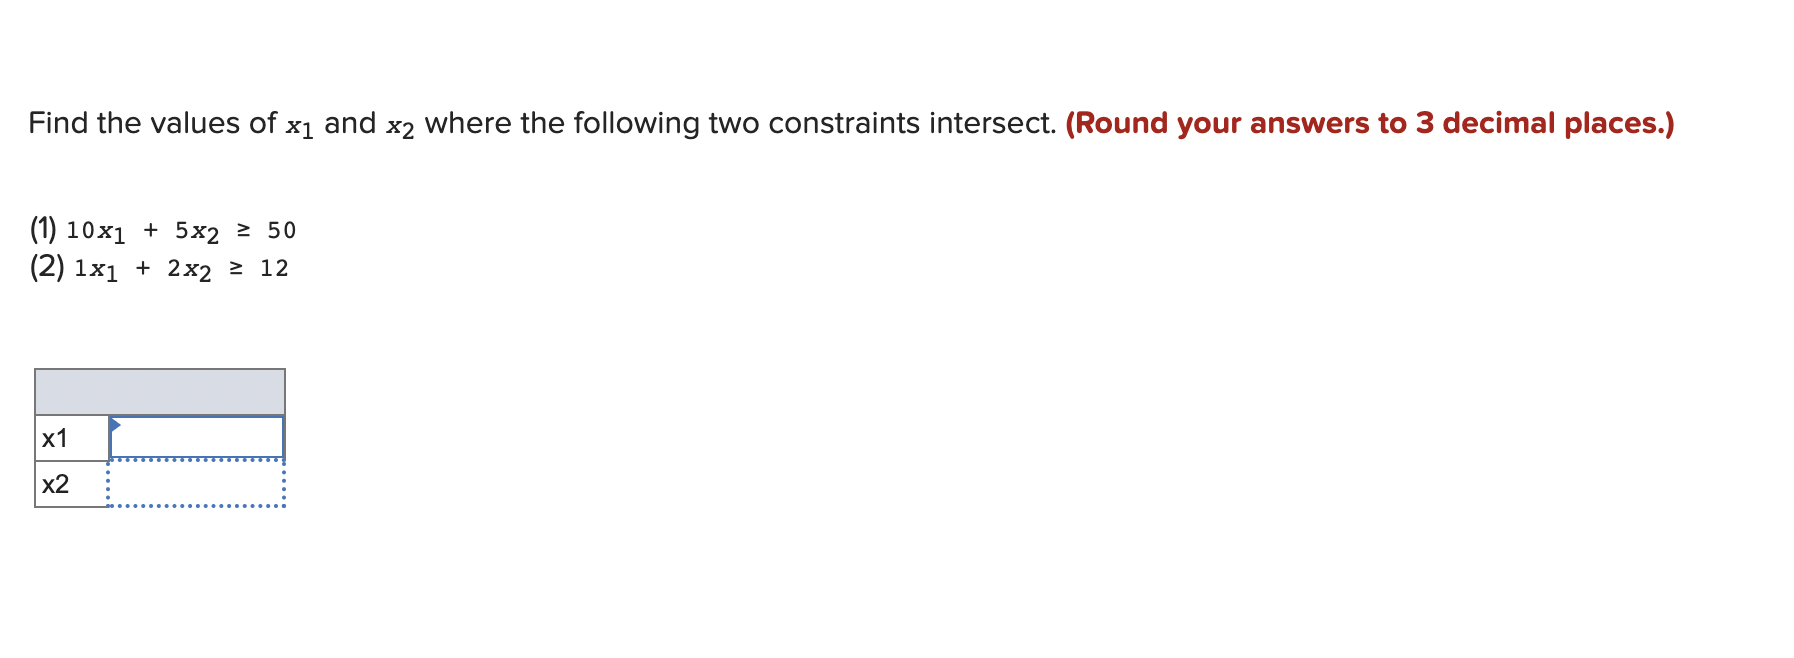Screen dimensions: 1794x658
Task: Click the x1 row label
Action: click(x=56, y=437)
